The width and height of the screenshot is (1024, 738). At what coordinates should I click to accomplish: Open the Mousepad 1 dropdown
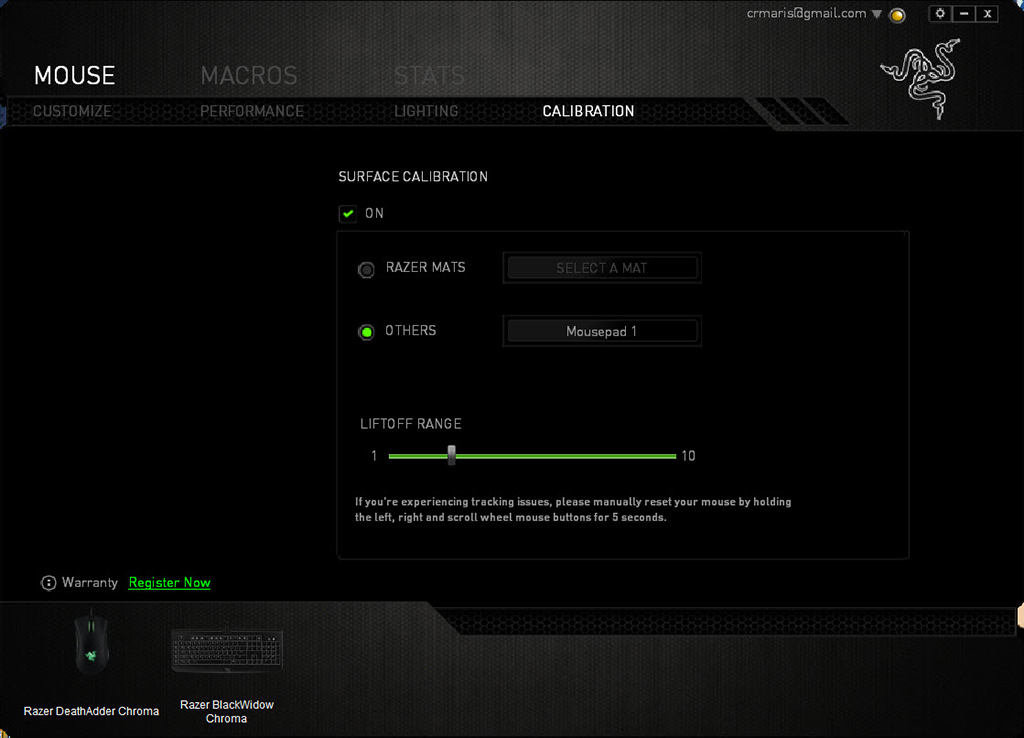[x=601, y=331]
